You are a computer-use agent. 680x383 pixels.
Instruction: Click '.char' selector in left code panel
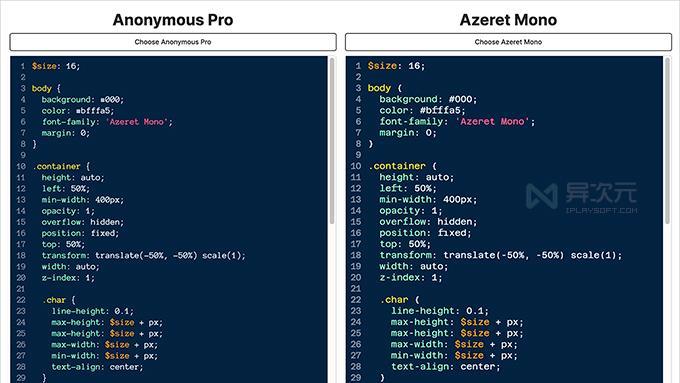coord(54,300)
